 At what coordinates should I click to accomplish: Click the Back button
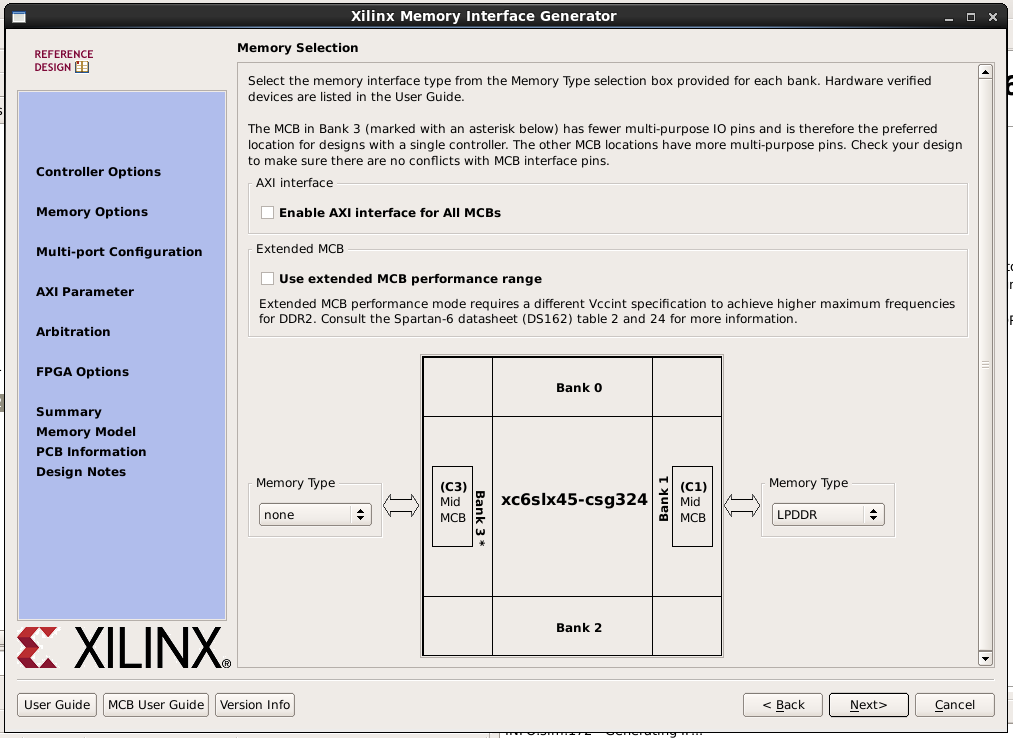click(x=783, y=705)
